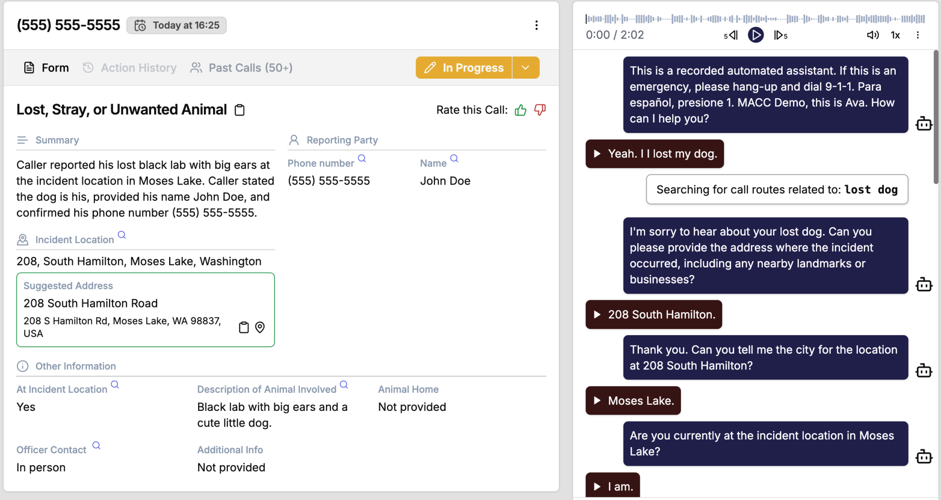Switch to the Action History tab
Viewport: 941px width, 500px height.
[129, 68]
